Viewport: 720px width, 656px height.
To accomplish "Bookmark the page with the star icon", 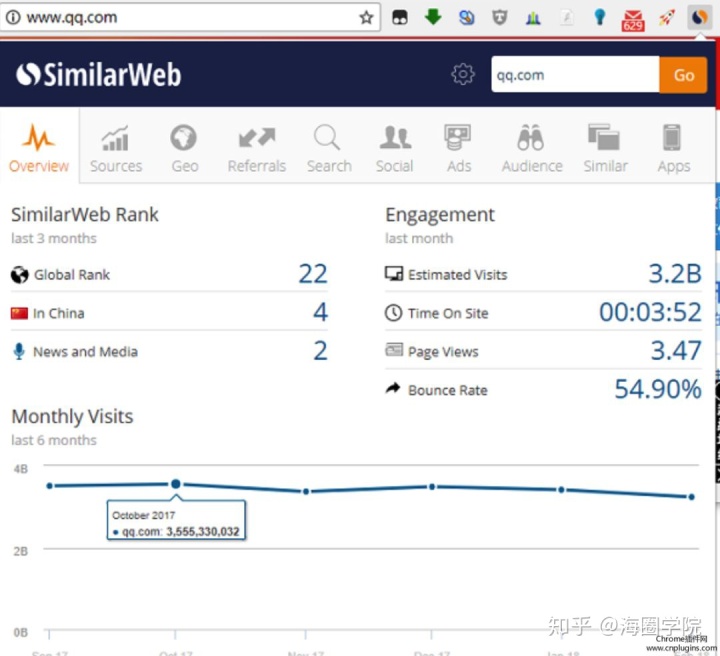I will click(366, 17).
